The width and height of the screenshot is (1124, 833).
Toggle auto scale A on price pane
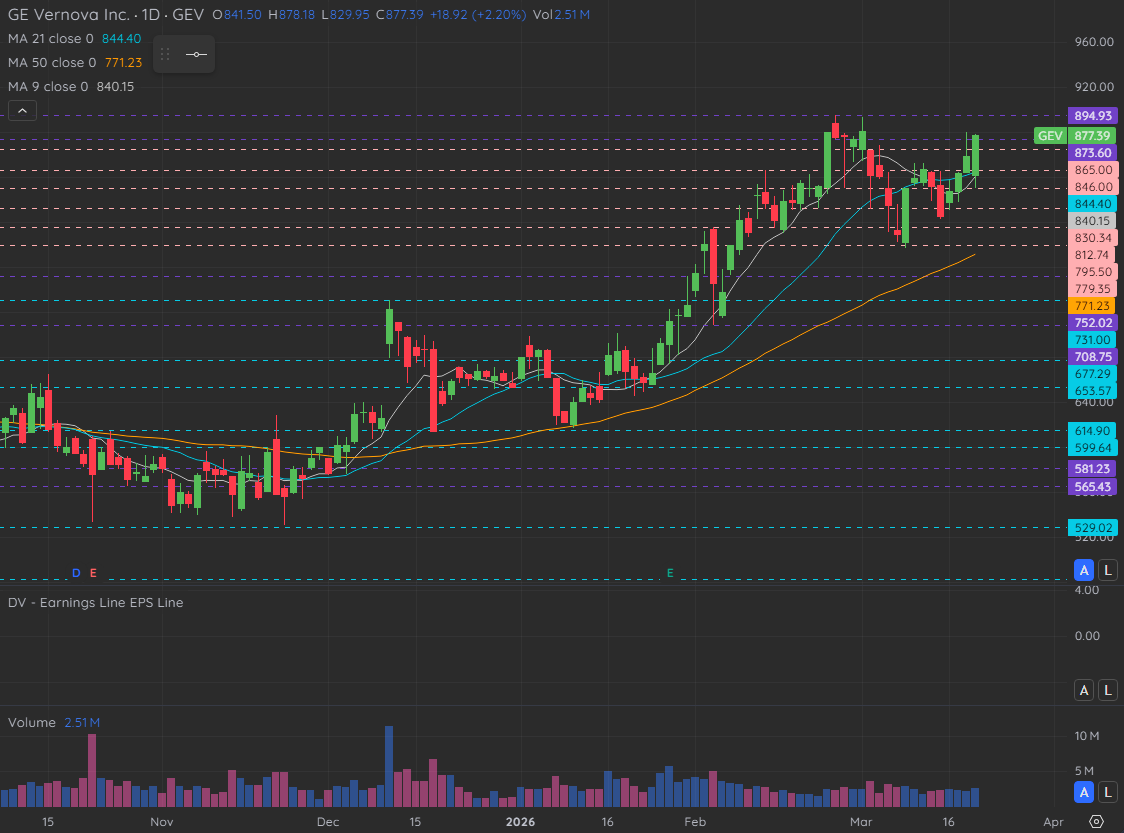point(1084,571)
